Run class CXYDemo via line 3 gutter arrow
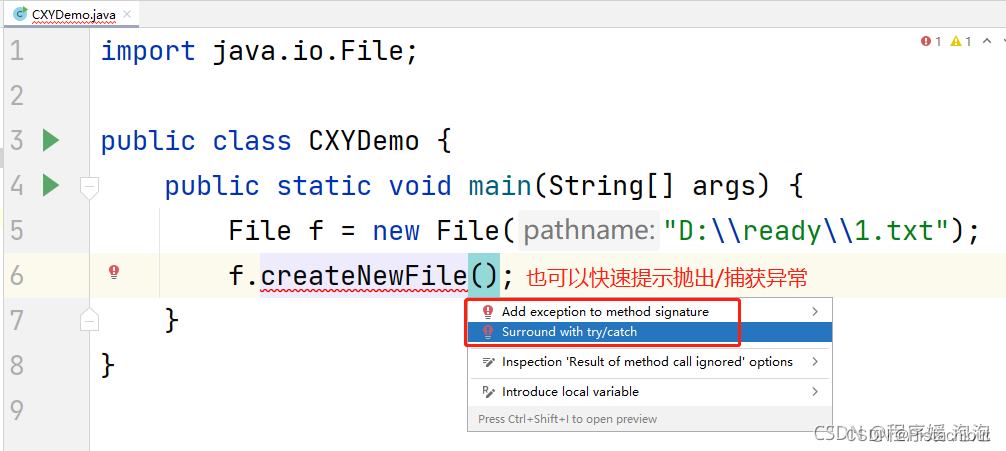 pos(51,140)
